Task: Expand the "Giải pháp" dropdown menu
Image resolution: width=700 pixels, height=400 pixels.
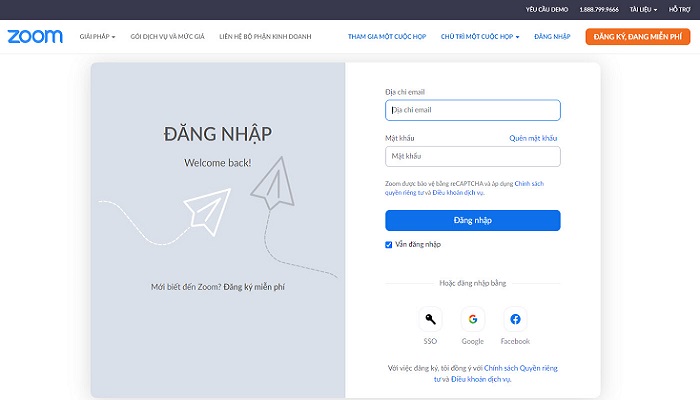Action: pos(97,37)
